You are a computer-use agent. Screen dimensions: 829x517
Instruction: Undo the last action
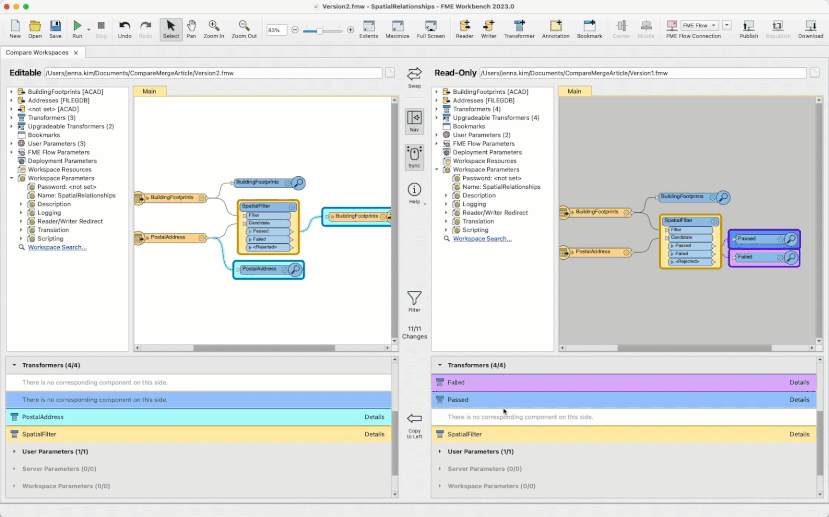click(124, 29)
